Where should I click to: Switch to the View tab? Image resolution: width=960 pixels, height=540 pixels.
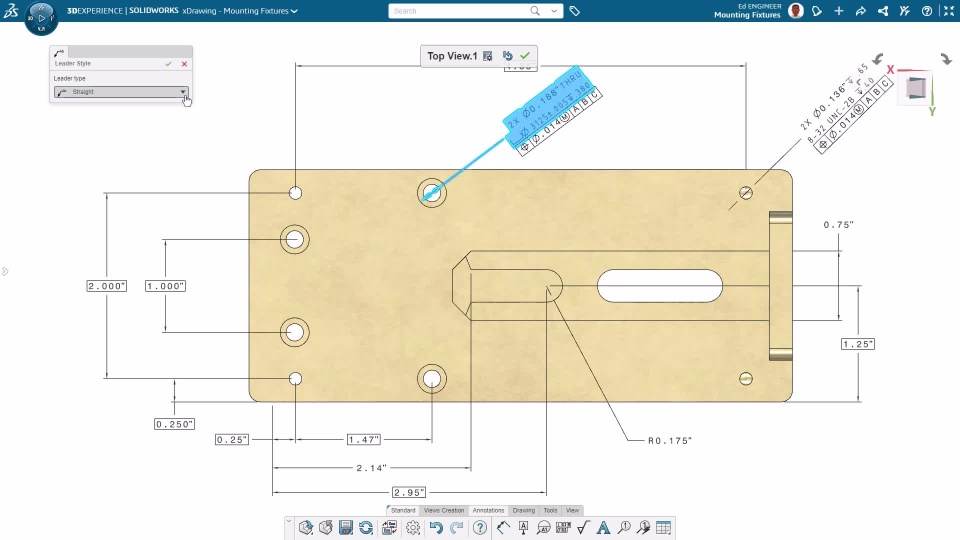click(x=572, y=510)
